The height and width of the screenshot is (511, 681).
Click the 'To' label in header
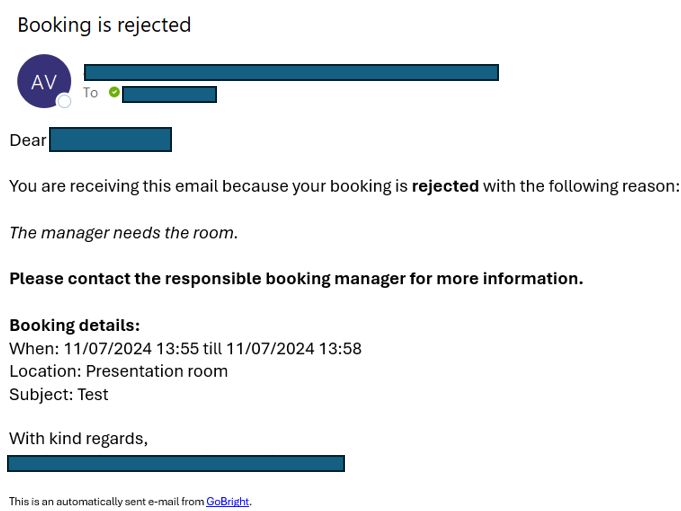click(x=90, y=92)
